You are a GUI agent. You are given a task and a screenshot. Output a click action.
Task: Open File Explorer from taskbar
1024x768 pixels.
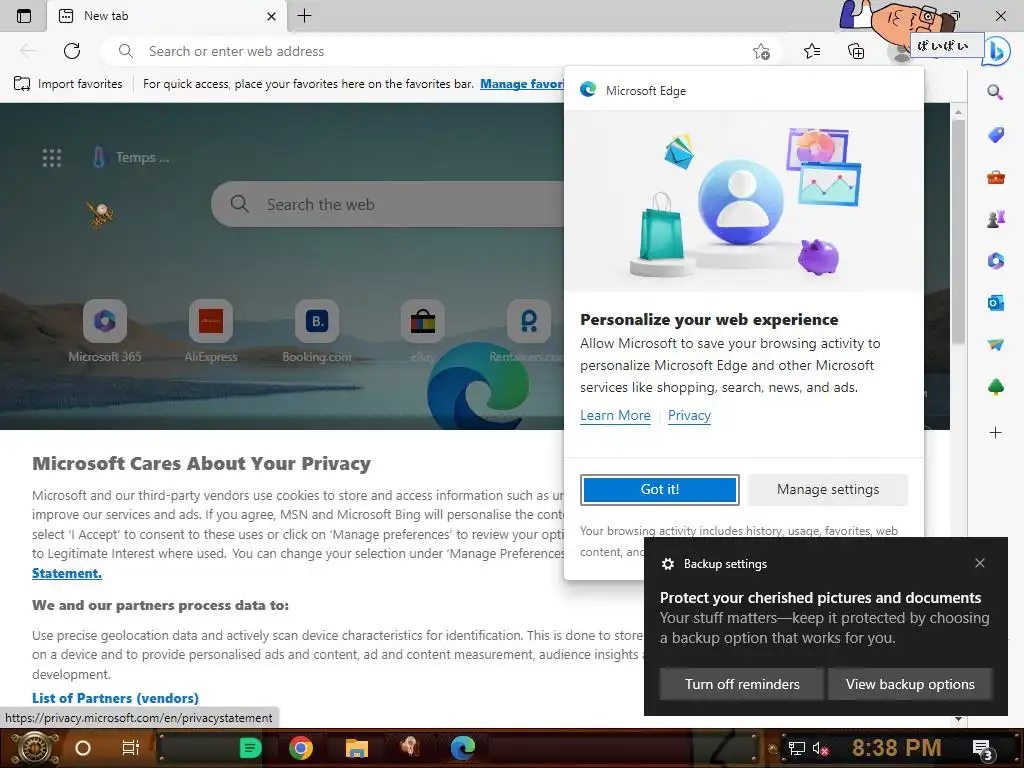357,748
